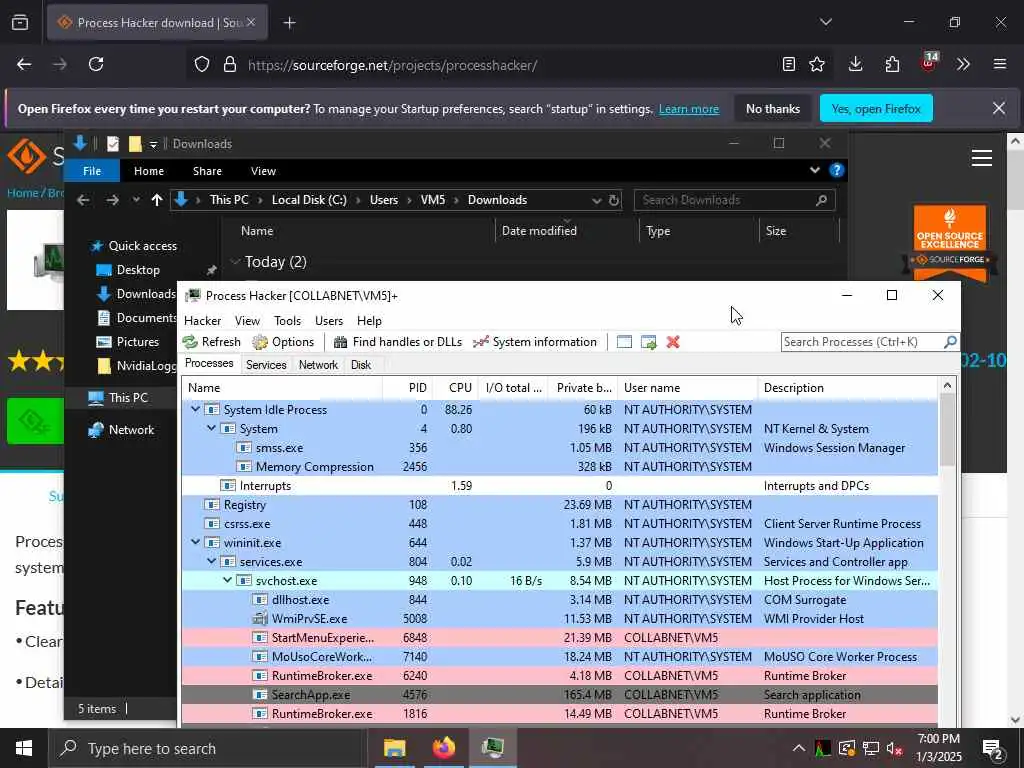Collapse the Today (2) group in Explorer

click(235, 262)
